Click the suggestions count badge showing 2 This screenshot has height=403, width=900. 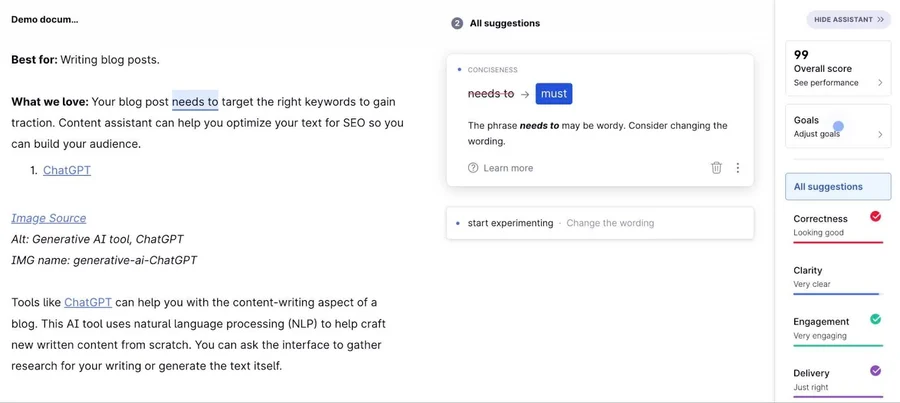457,24
